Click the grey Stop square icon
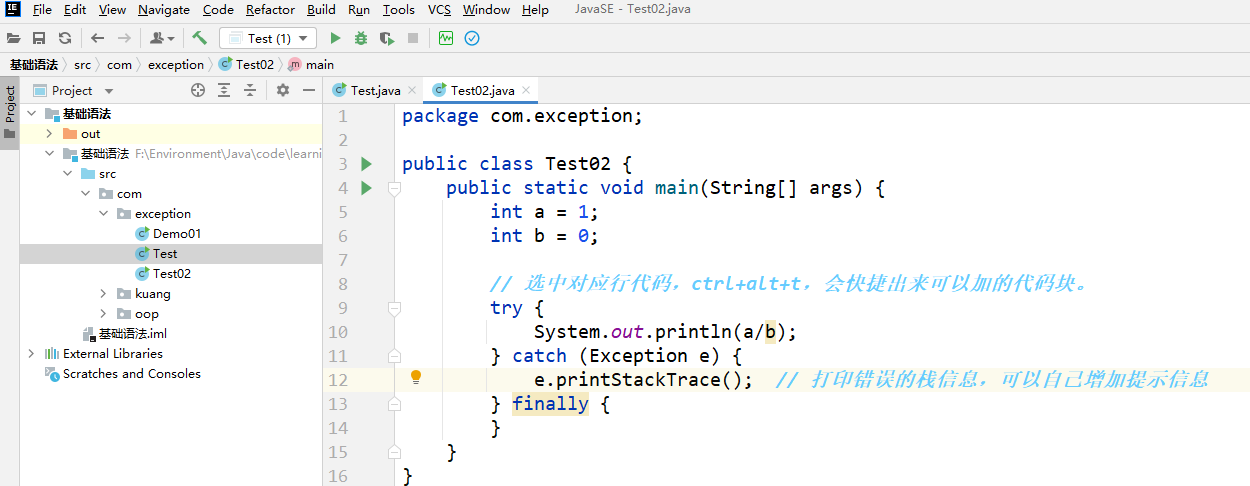Screen dimensions: 1250x486 click(413, 38)
